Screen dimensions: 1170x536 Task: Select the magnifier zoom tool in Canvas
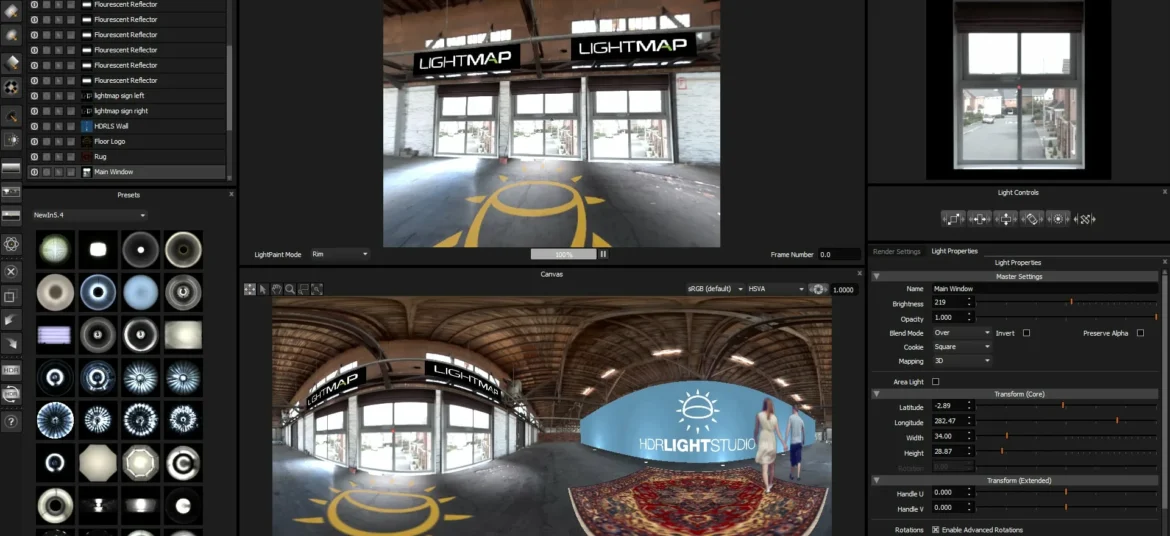click(x=290, y=289)
